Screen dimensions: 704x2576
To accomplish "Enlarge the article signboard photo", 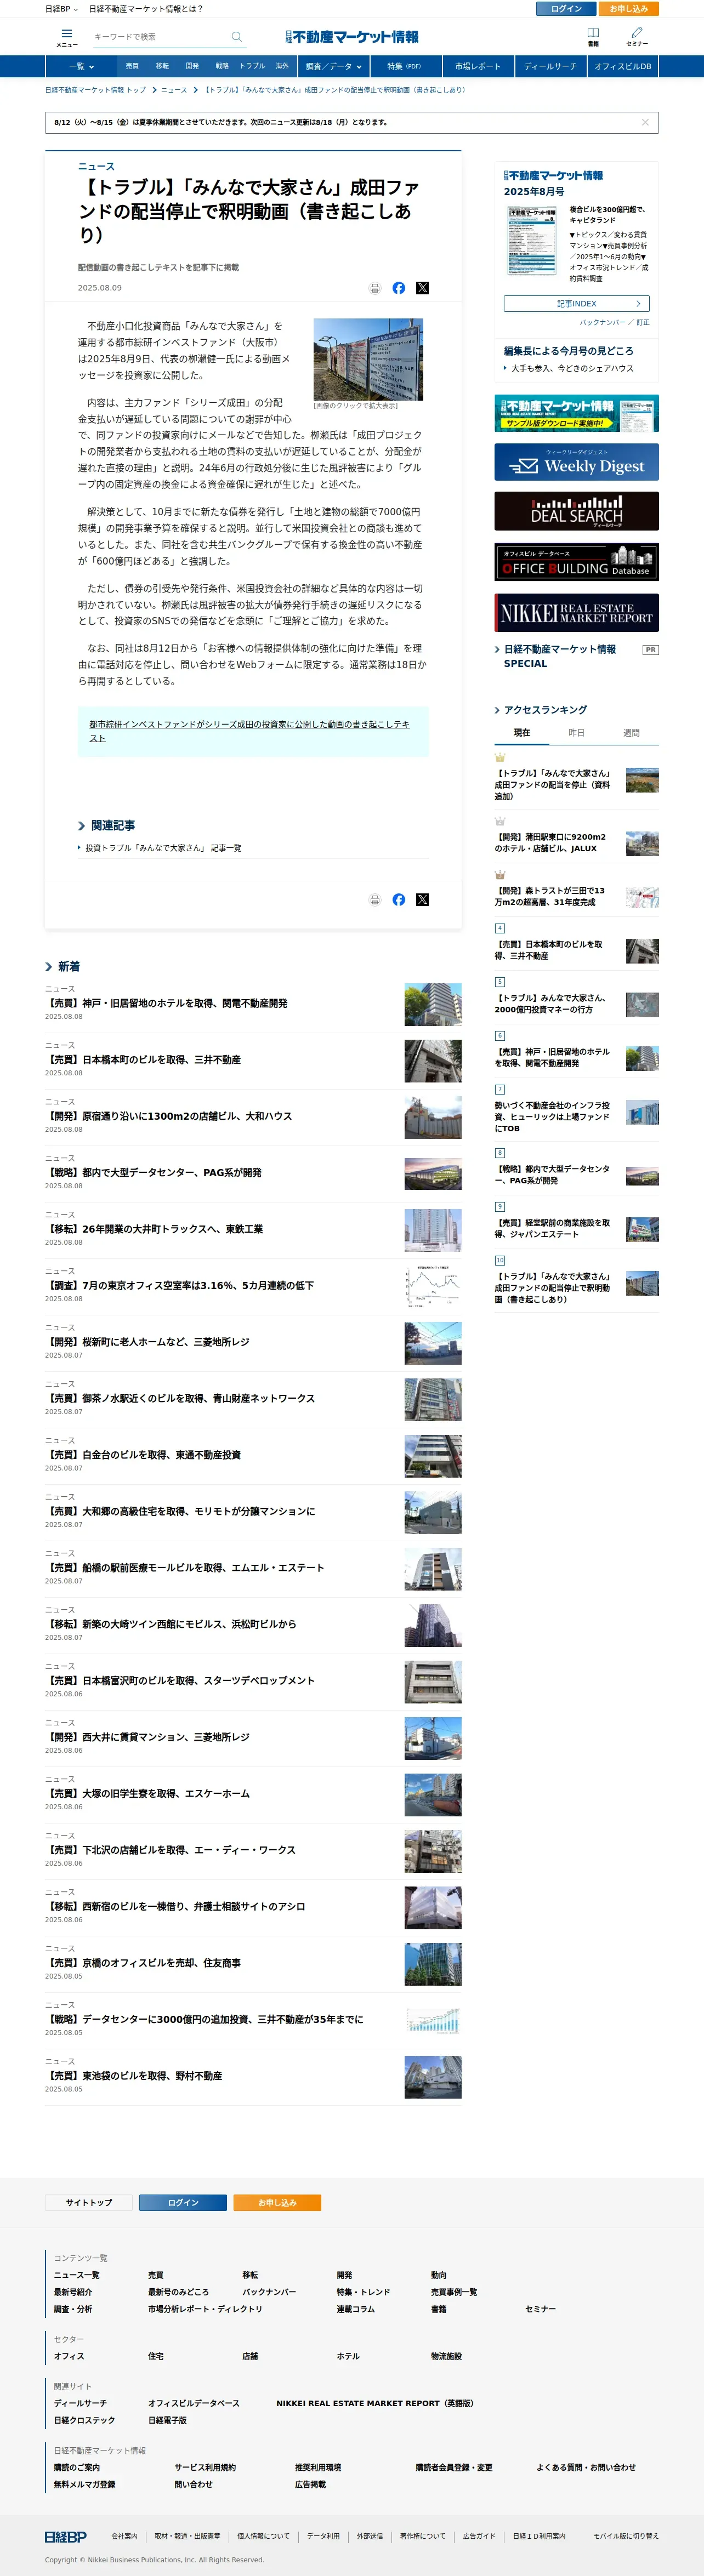I will click(x=368, y=359).
